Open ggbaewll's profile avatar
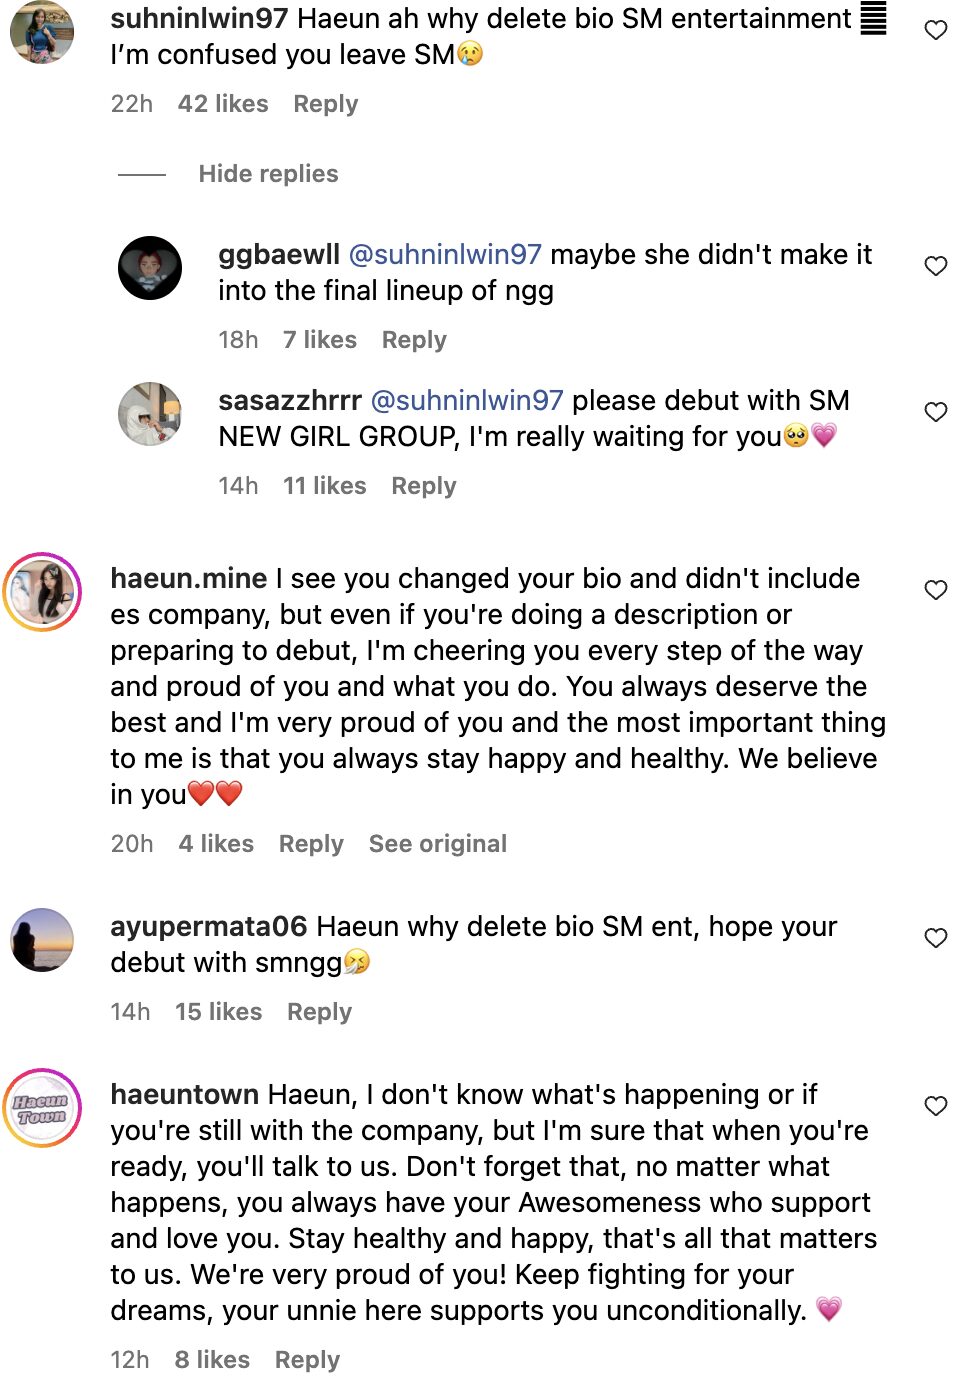 (x=150, y=268)
